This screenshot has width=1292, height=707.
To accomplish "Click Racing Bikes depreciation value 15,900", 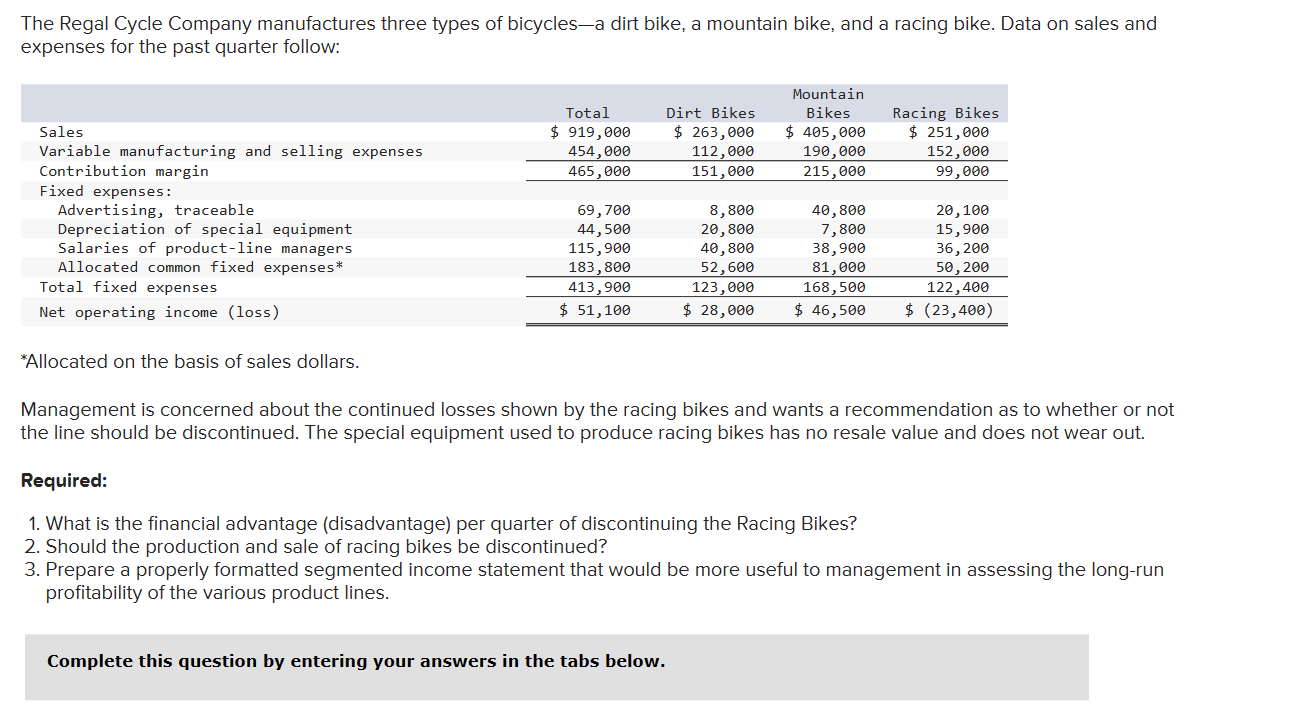I will [963, 229].
